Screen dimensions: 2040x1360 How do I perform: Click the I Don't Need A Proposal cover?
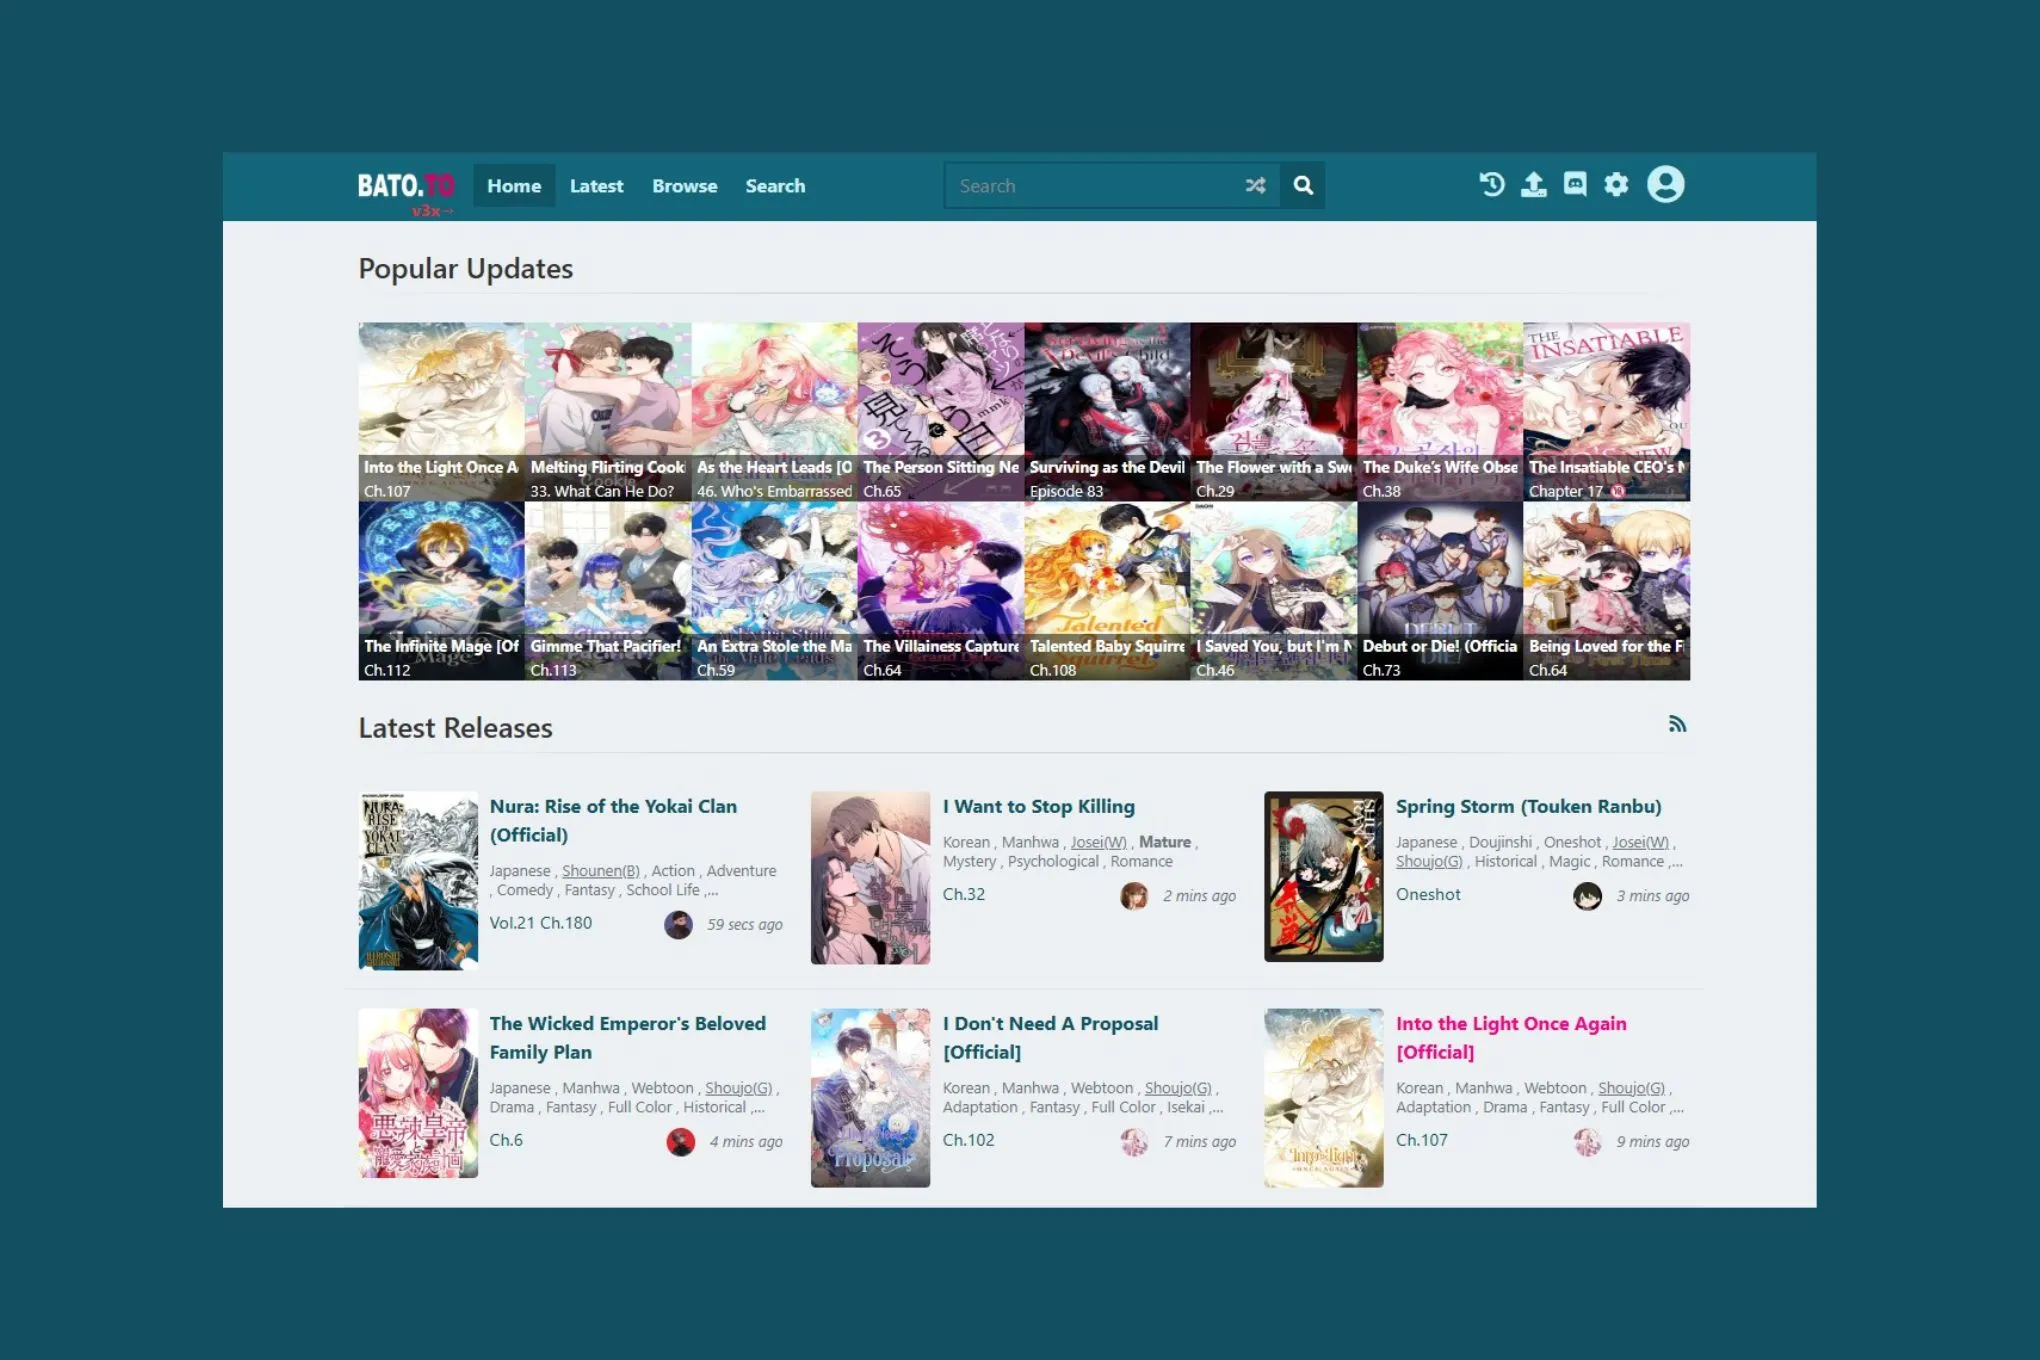click(869, 1097)
